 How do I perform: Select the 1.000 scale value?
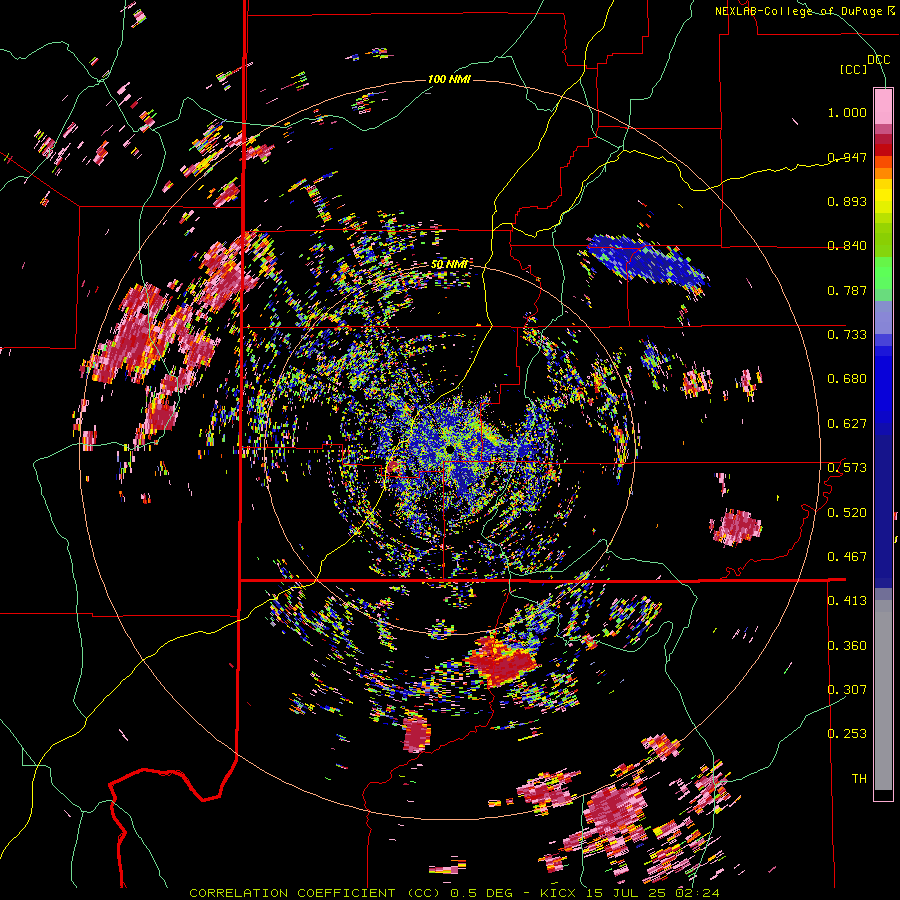click(847, 112)
